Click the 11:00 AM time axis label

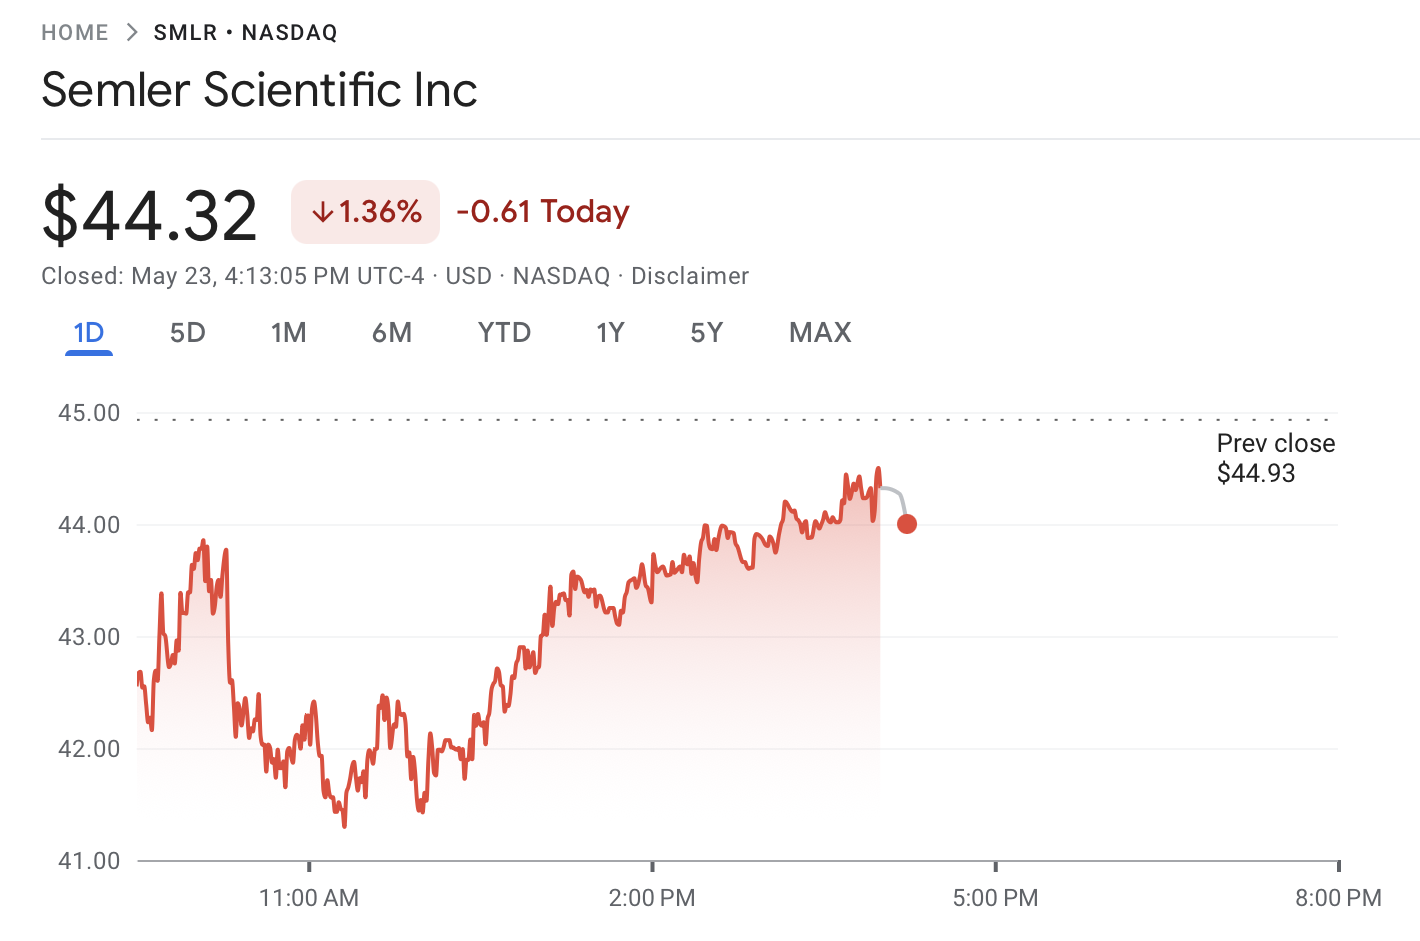tap(309, 898)
